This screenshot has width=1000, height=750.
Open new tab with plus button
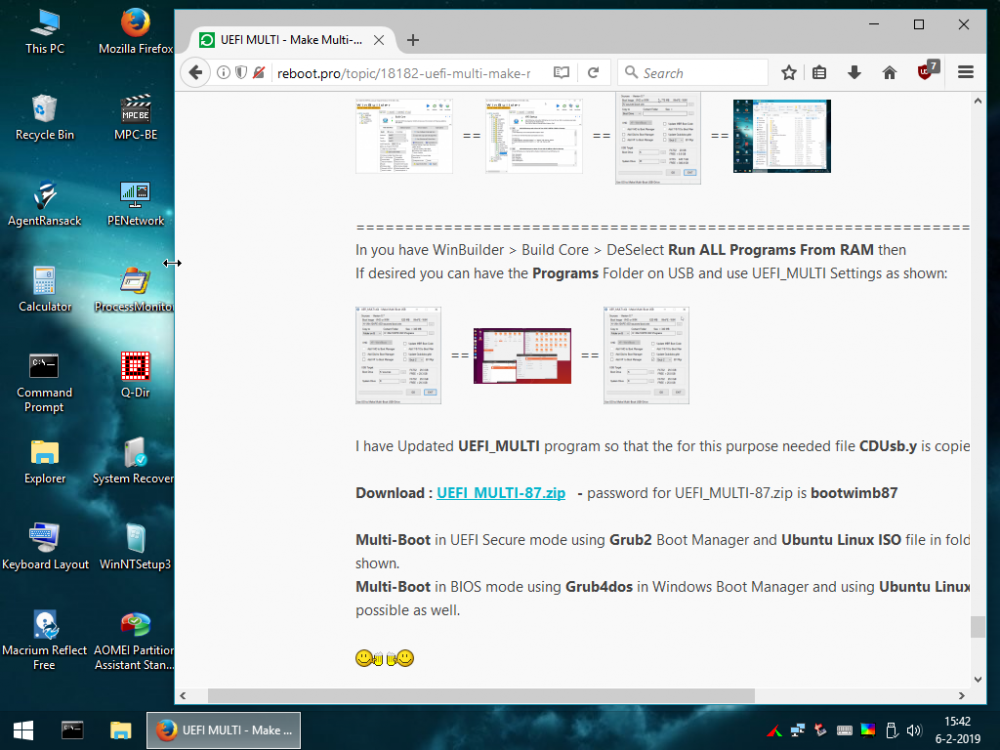(x=413, y=40)
